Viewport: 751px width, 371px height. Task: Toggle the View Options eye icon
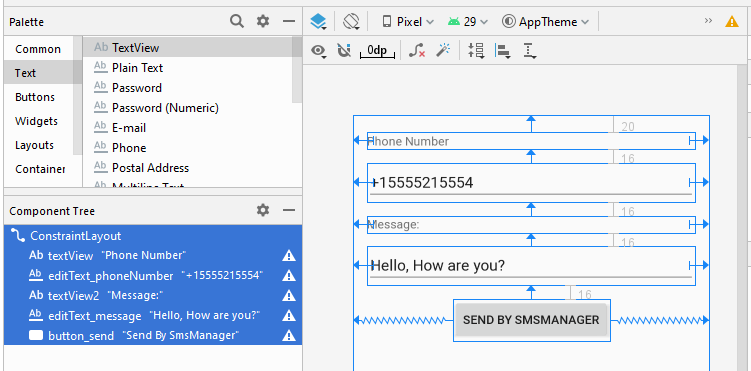pyautogui.click(x=319, y=50)
